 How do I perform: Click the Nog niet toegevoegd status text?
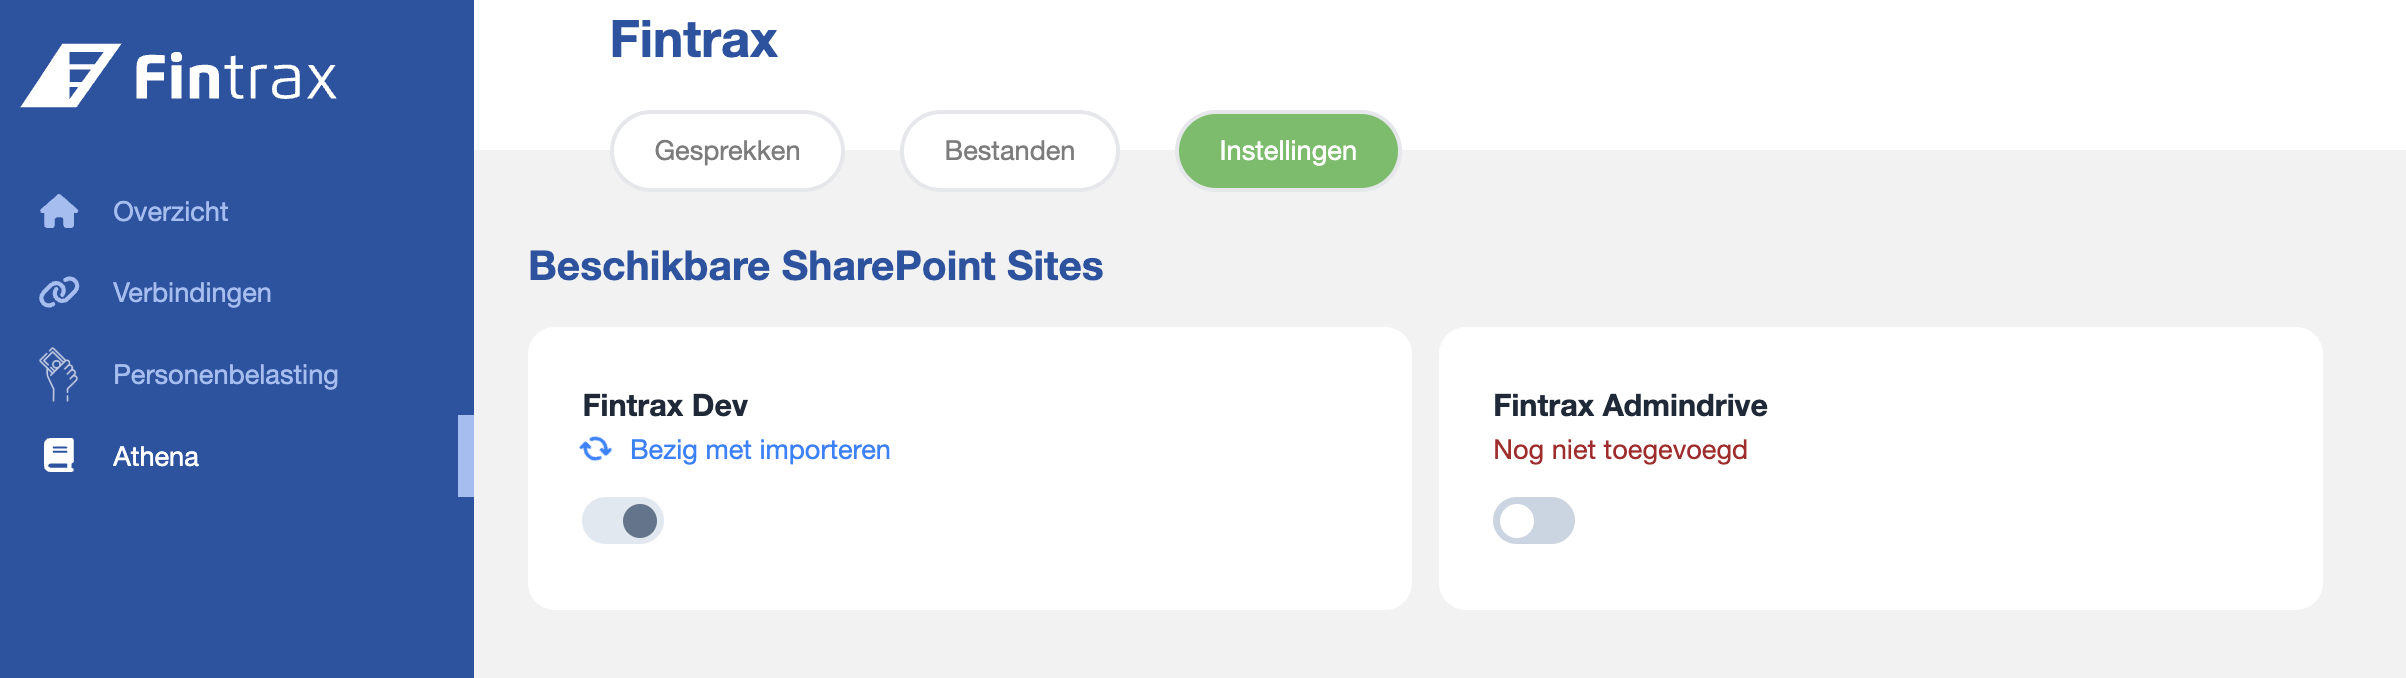[1620, 450]
